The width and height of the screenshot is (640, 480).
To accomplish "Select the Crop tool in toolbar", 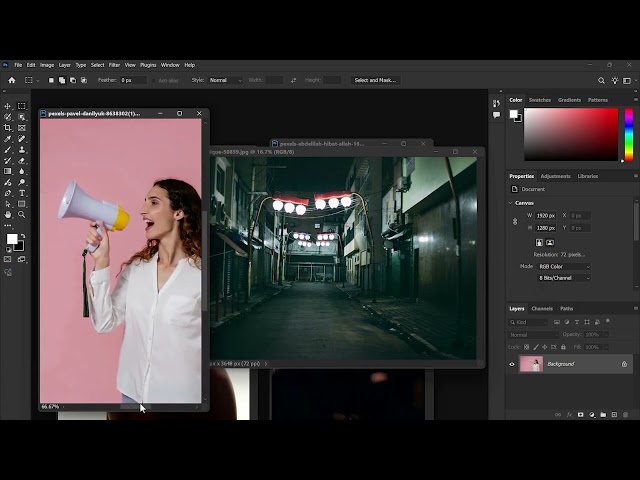I will point(8,128).
